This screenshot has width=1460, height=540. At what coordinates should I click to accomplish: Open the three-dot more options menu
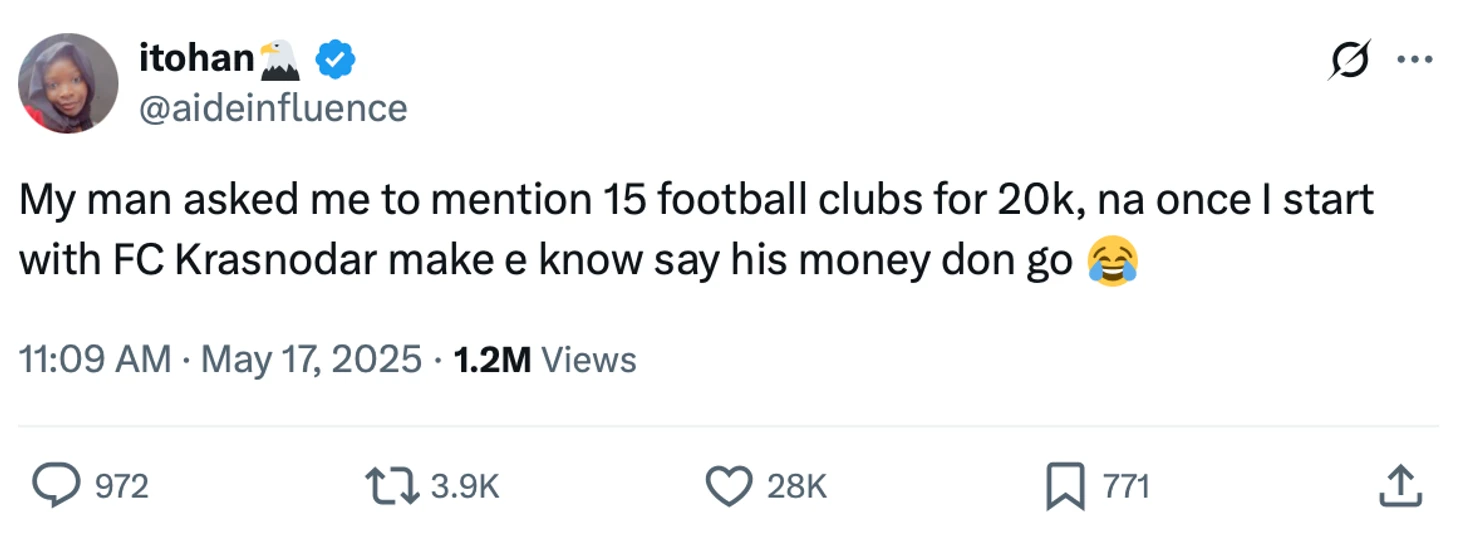click(x=1414, y=60)
